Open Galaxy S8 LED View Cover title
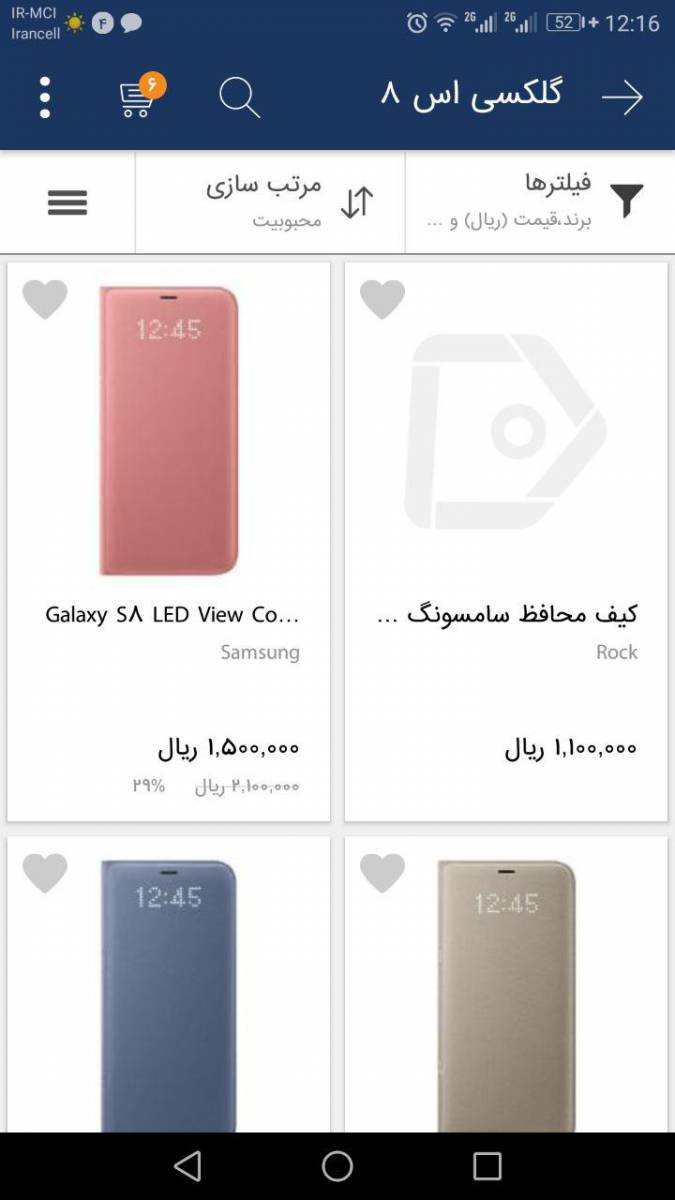 [172, 615]
